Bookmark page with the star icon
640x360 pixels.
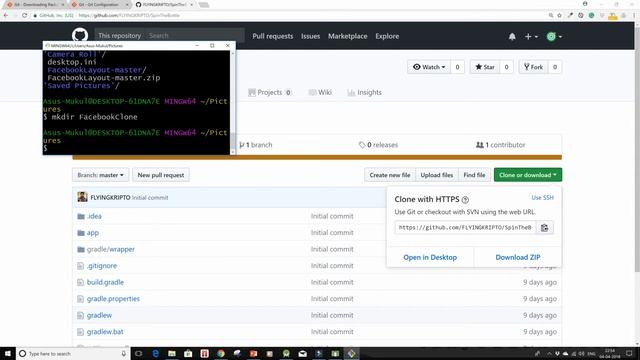click(560, 16)
